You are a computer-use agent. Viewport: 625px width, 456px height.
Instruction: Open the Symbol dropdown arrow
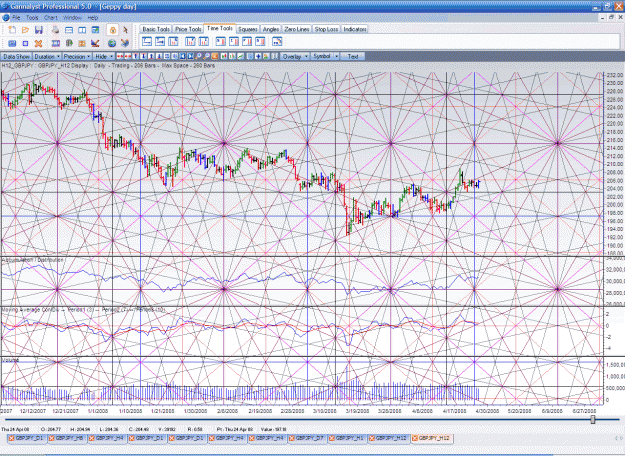[336, 57]
